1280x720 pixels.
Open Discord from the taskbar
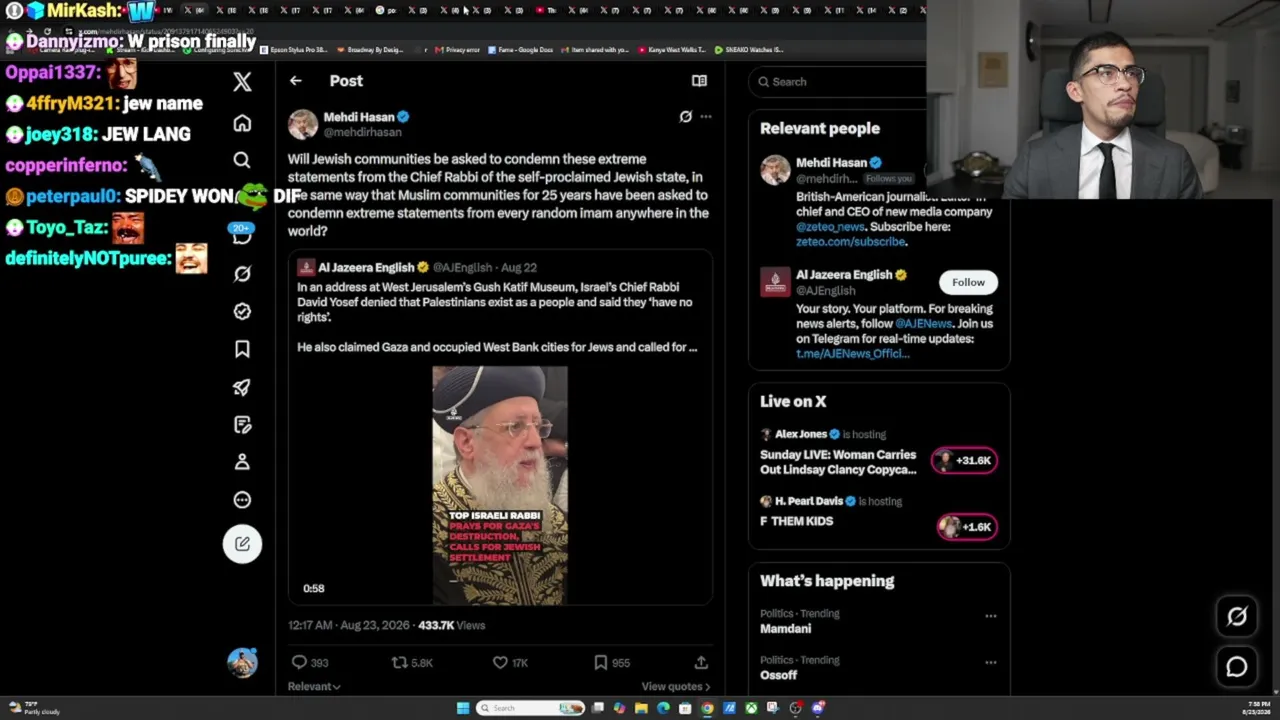818,708
